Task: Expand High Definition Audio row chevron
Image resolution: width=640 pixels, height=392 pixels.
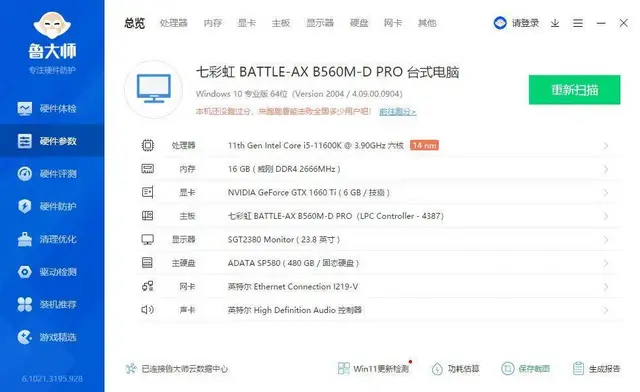Action: (606, 311)
